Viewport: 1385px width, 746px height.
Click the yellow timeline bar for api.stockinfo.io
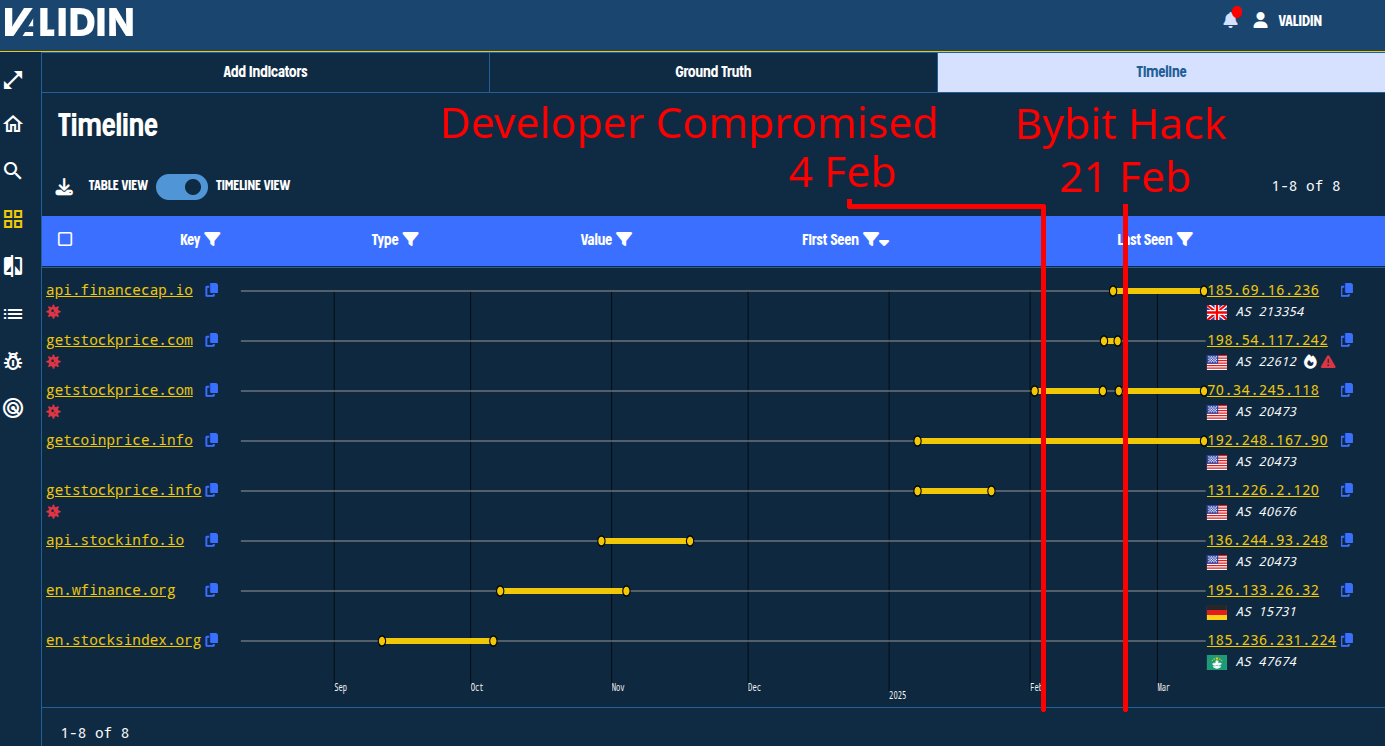646,541
